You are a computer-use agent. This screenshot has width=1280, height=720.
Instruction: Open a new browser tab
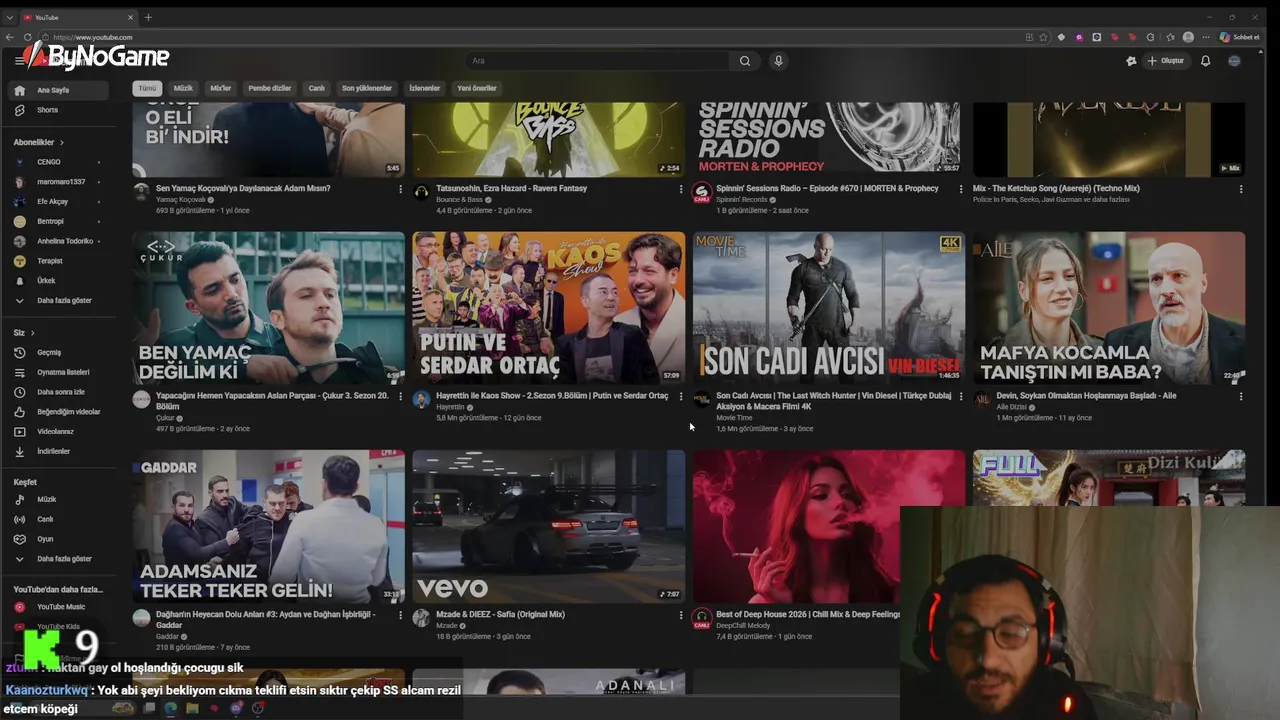[148, 17]
